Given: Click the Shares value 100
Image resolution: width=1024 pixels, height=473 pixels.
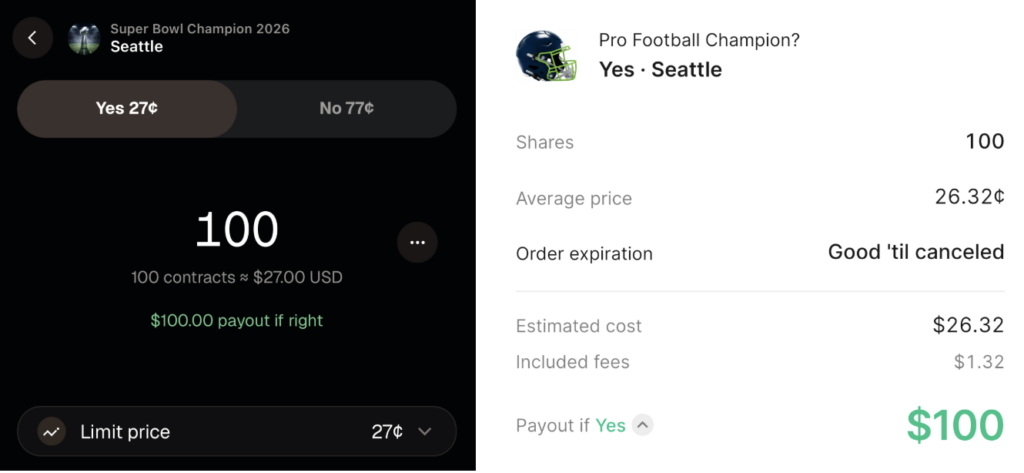Looking at the screenshot, I should [984, 141].
